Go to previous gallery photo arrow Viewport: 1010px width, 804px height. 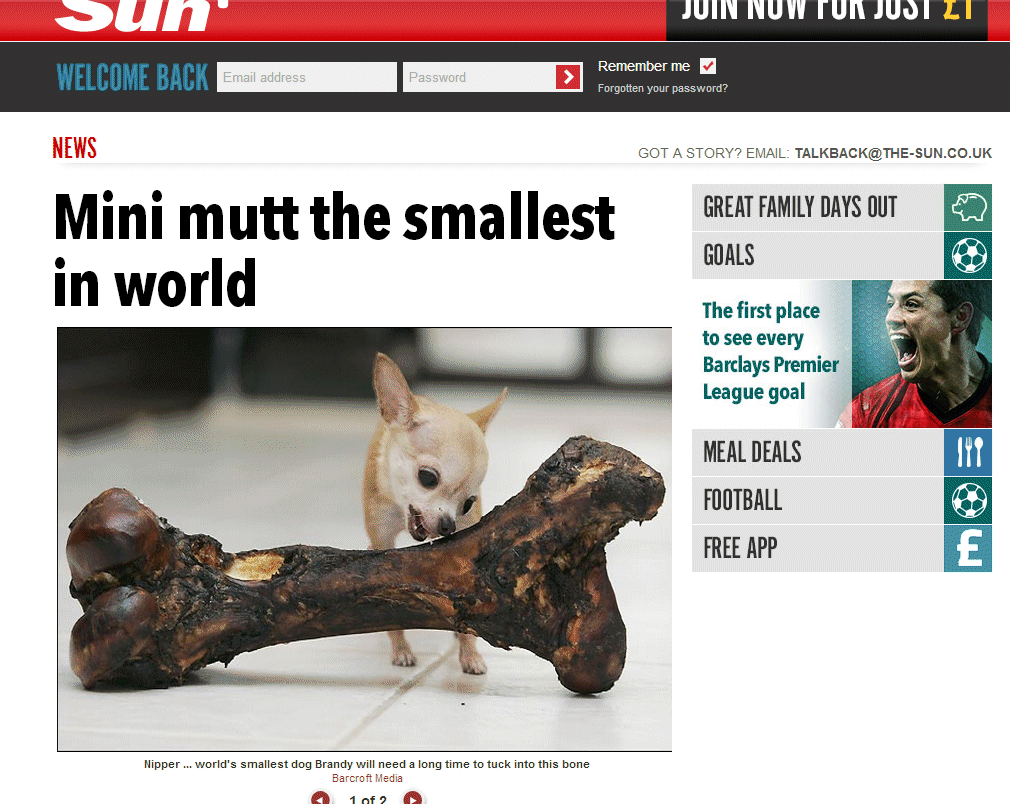tap(320, 798)
